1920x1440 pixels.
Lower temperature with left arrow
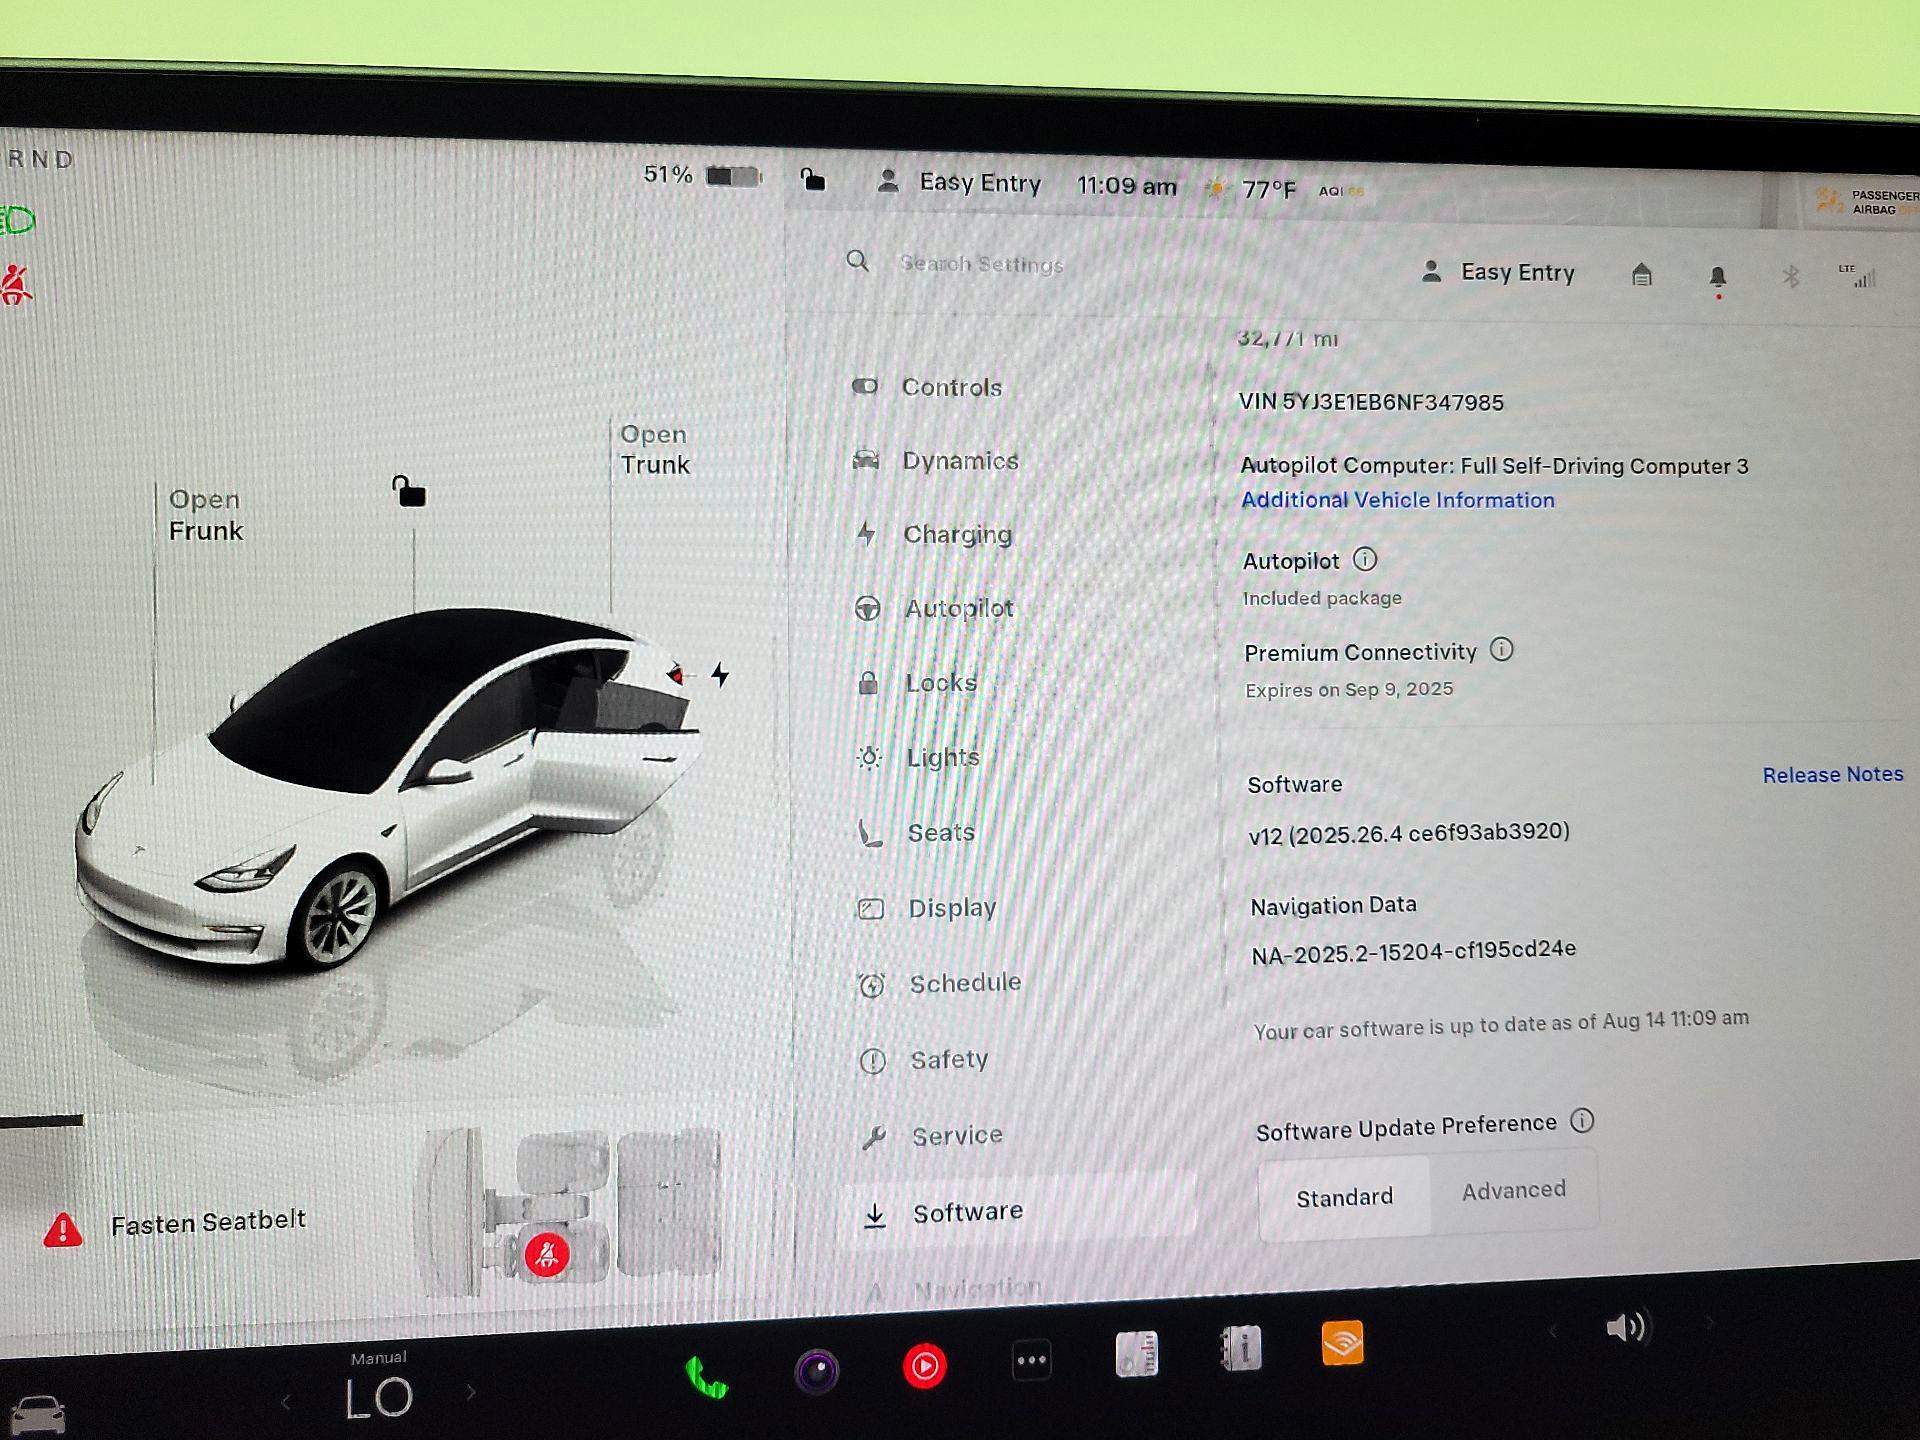(285, 1403)
